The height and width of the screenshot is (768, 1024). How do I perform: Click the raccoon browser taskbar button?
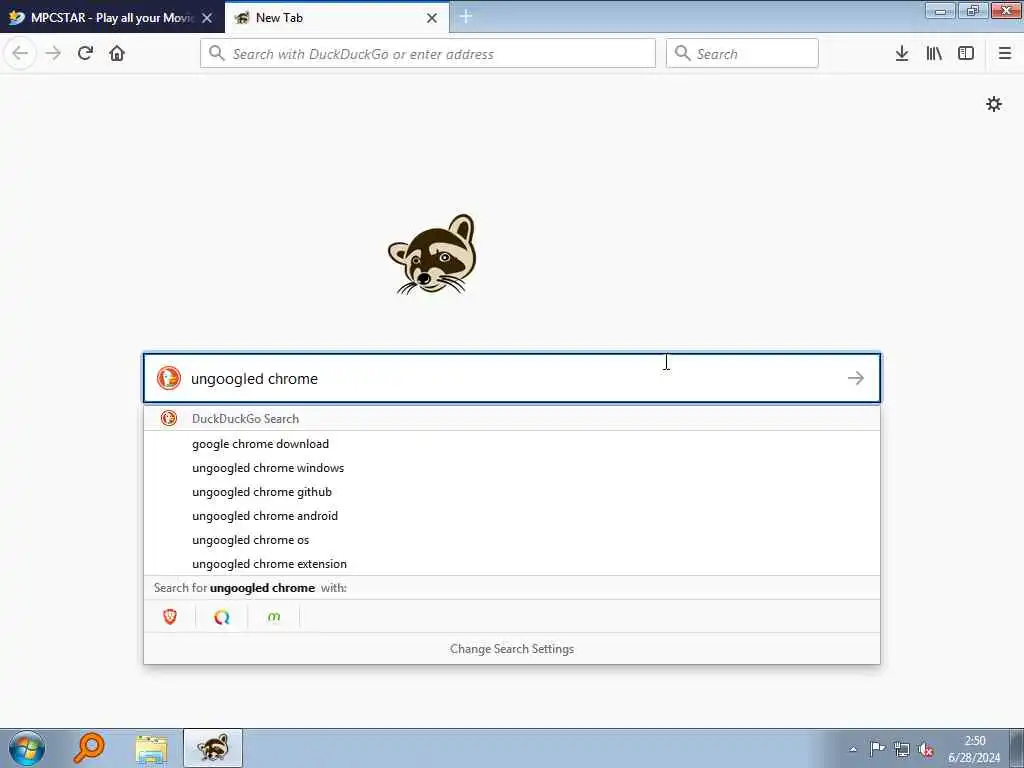(x=213, y=748)
